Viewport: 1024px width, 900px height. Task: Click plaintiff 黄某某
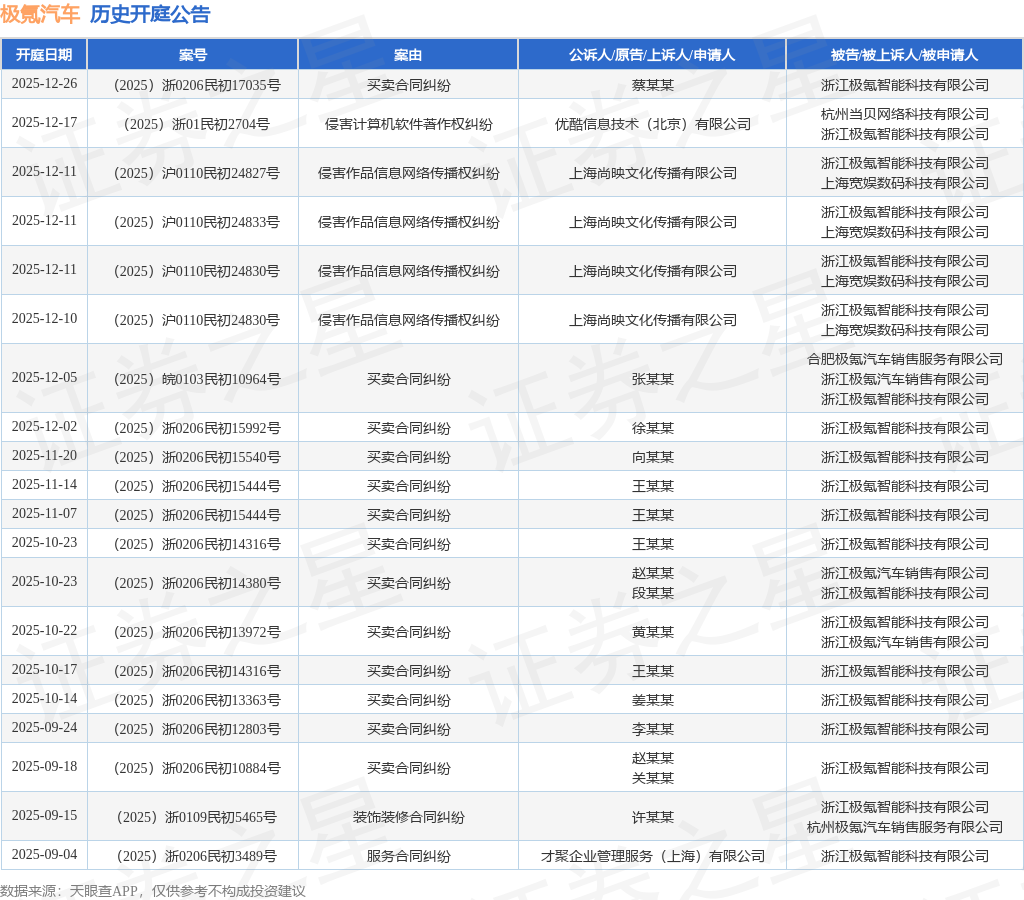click(x=652, y=632)
